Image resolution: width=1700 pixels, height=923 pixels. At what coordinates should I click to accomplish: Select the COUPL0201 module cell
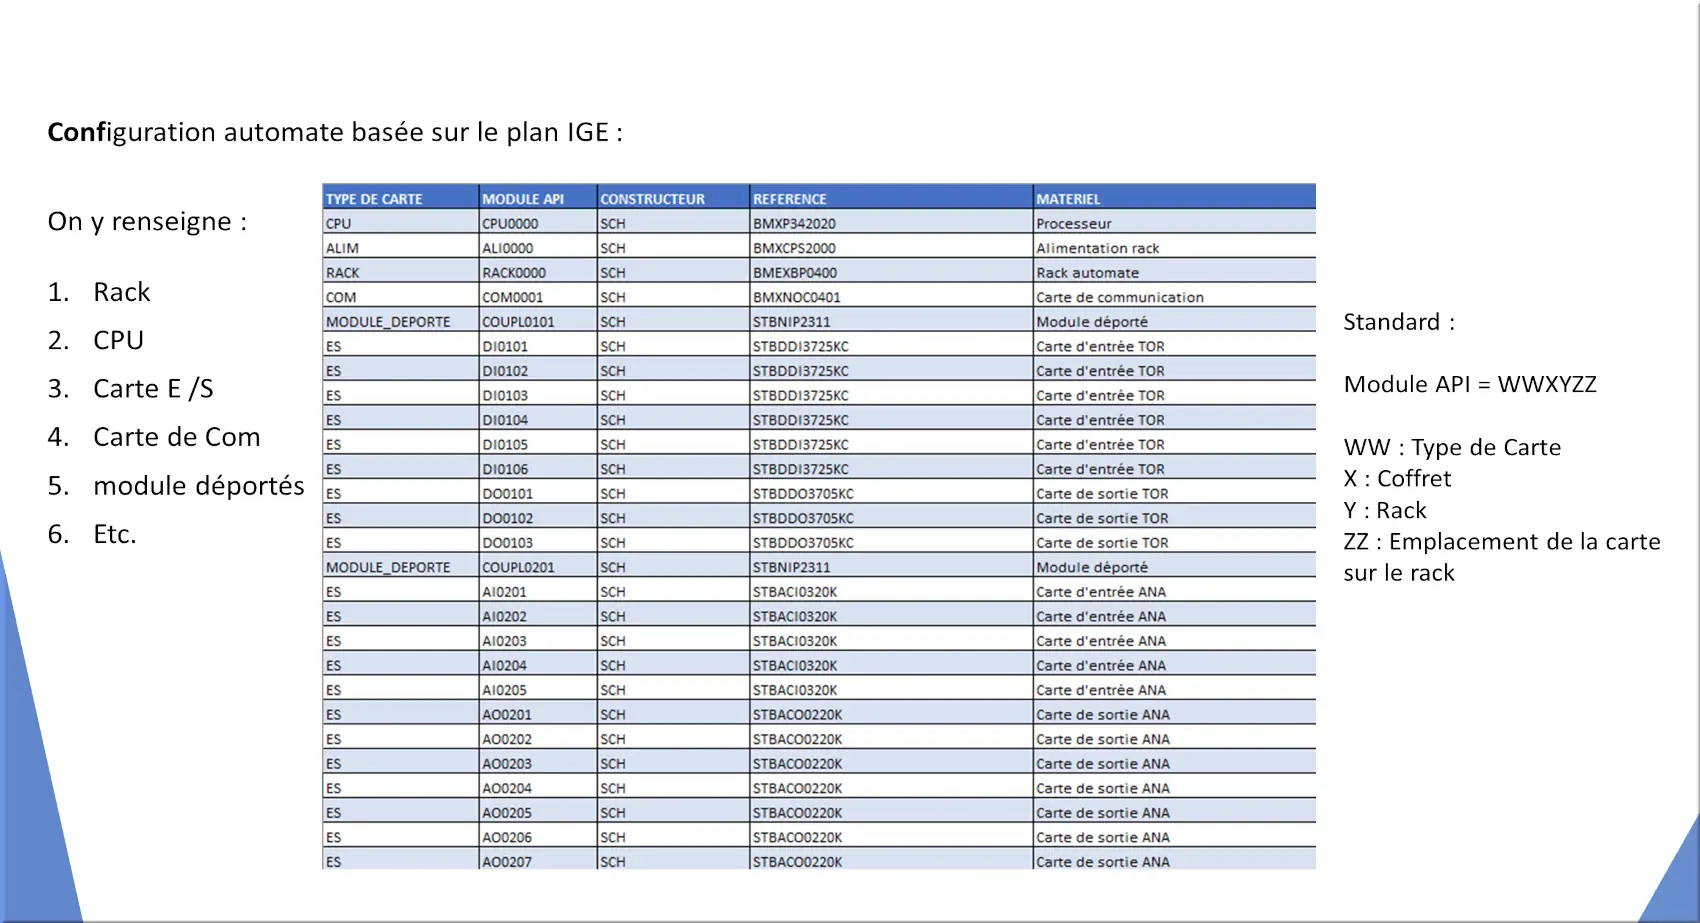click(x=538, y=567)
